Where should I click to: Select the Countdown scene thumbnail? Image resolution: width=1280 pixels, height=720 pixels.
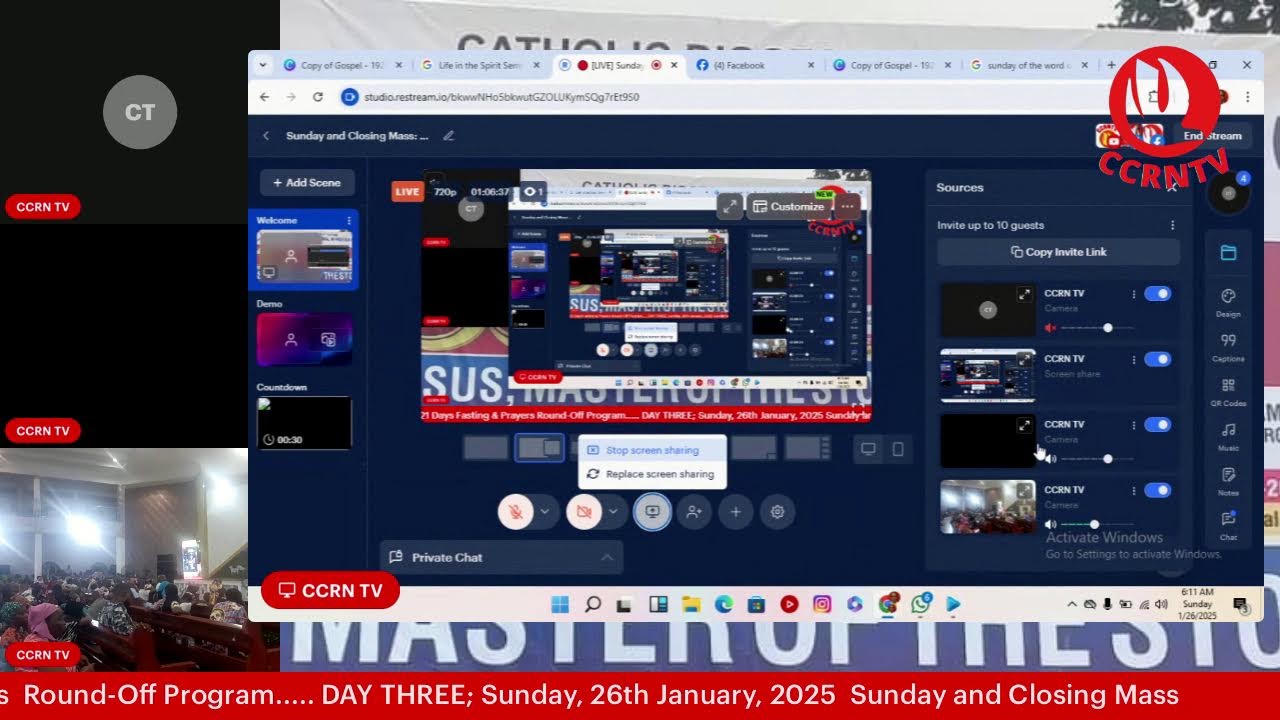pos(304,423)
